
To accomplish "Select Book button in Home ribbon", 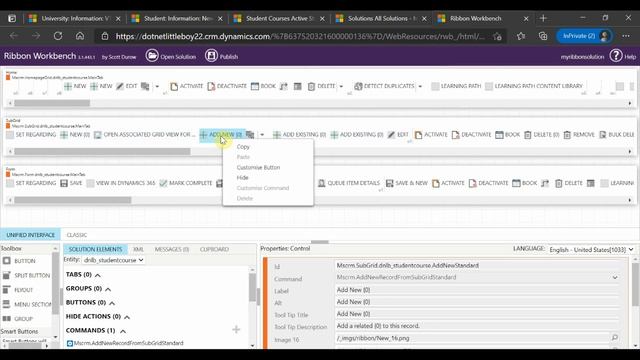I will click(263, 86).
